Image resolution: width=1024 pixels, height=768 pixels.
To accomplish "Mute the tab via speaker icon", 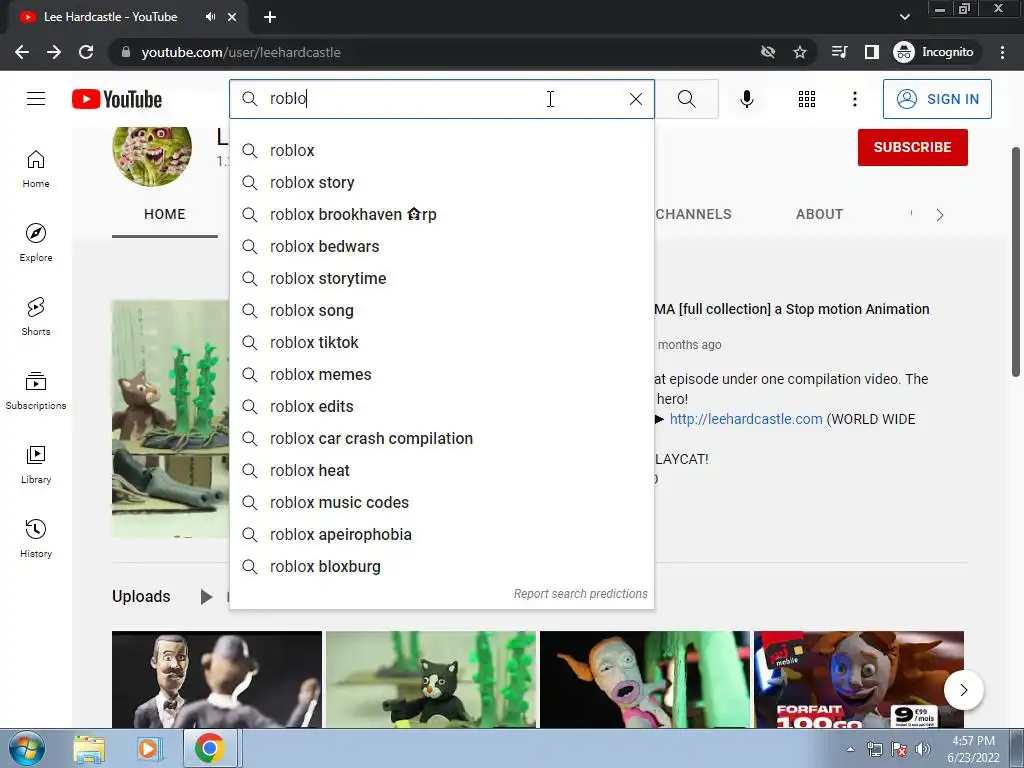I will (210, 17).
